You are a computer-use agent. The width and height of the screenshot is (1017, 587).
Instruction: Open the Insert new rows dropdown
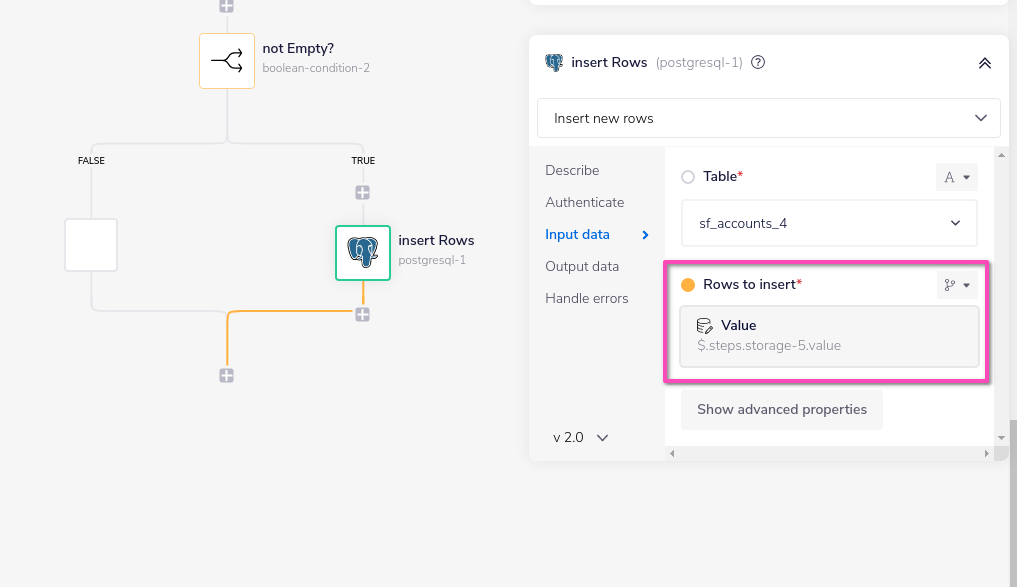coord(768,117)
